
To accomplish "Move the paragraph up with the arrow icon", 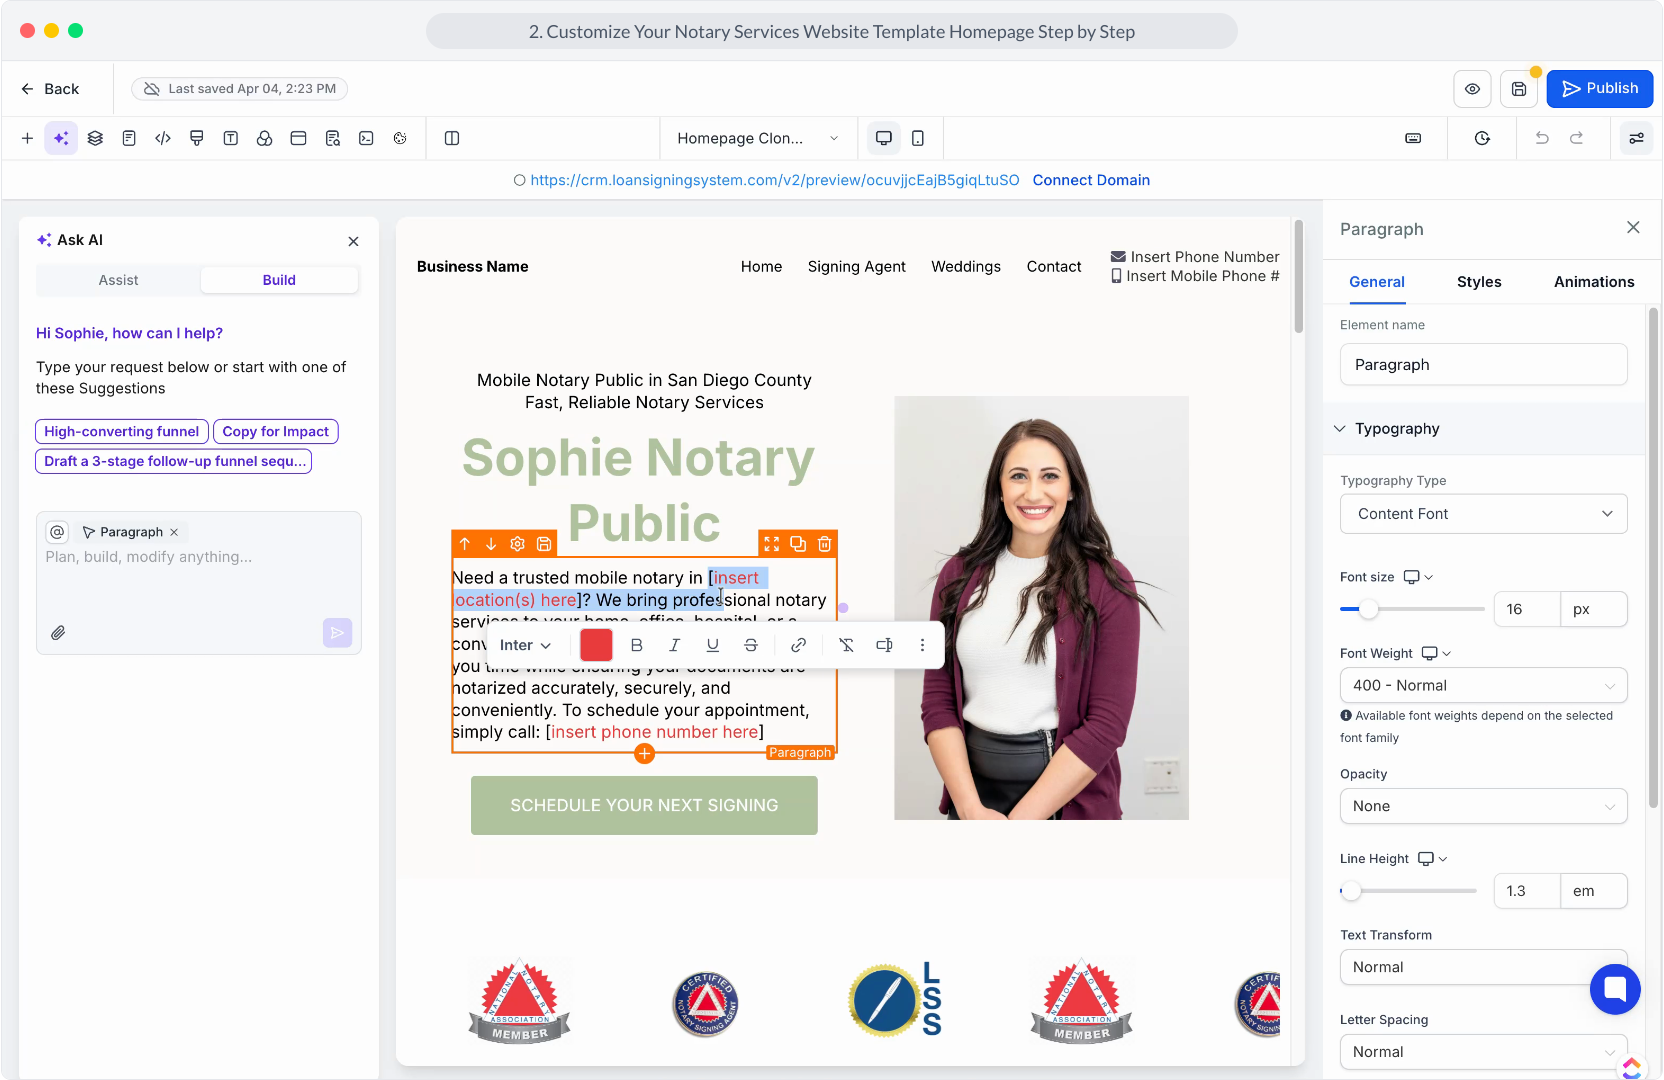I will (465, 544).
